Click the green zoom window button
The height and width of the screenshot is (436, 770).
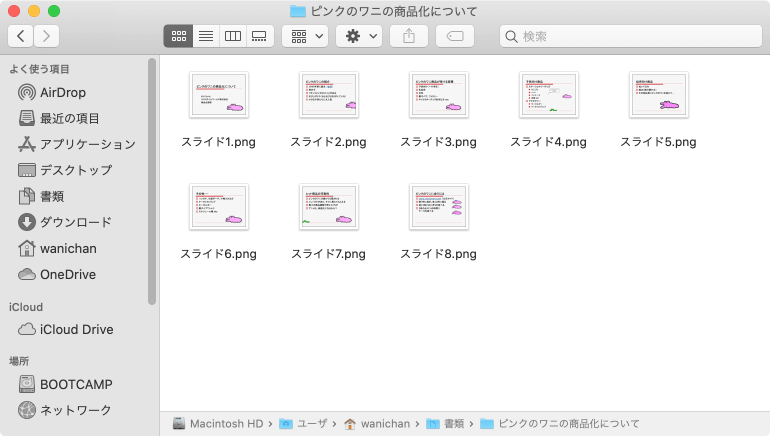tap(54, 11)
